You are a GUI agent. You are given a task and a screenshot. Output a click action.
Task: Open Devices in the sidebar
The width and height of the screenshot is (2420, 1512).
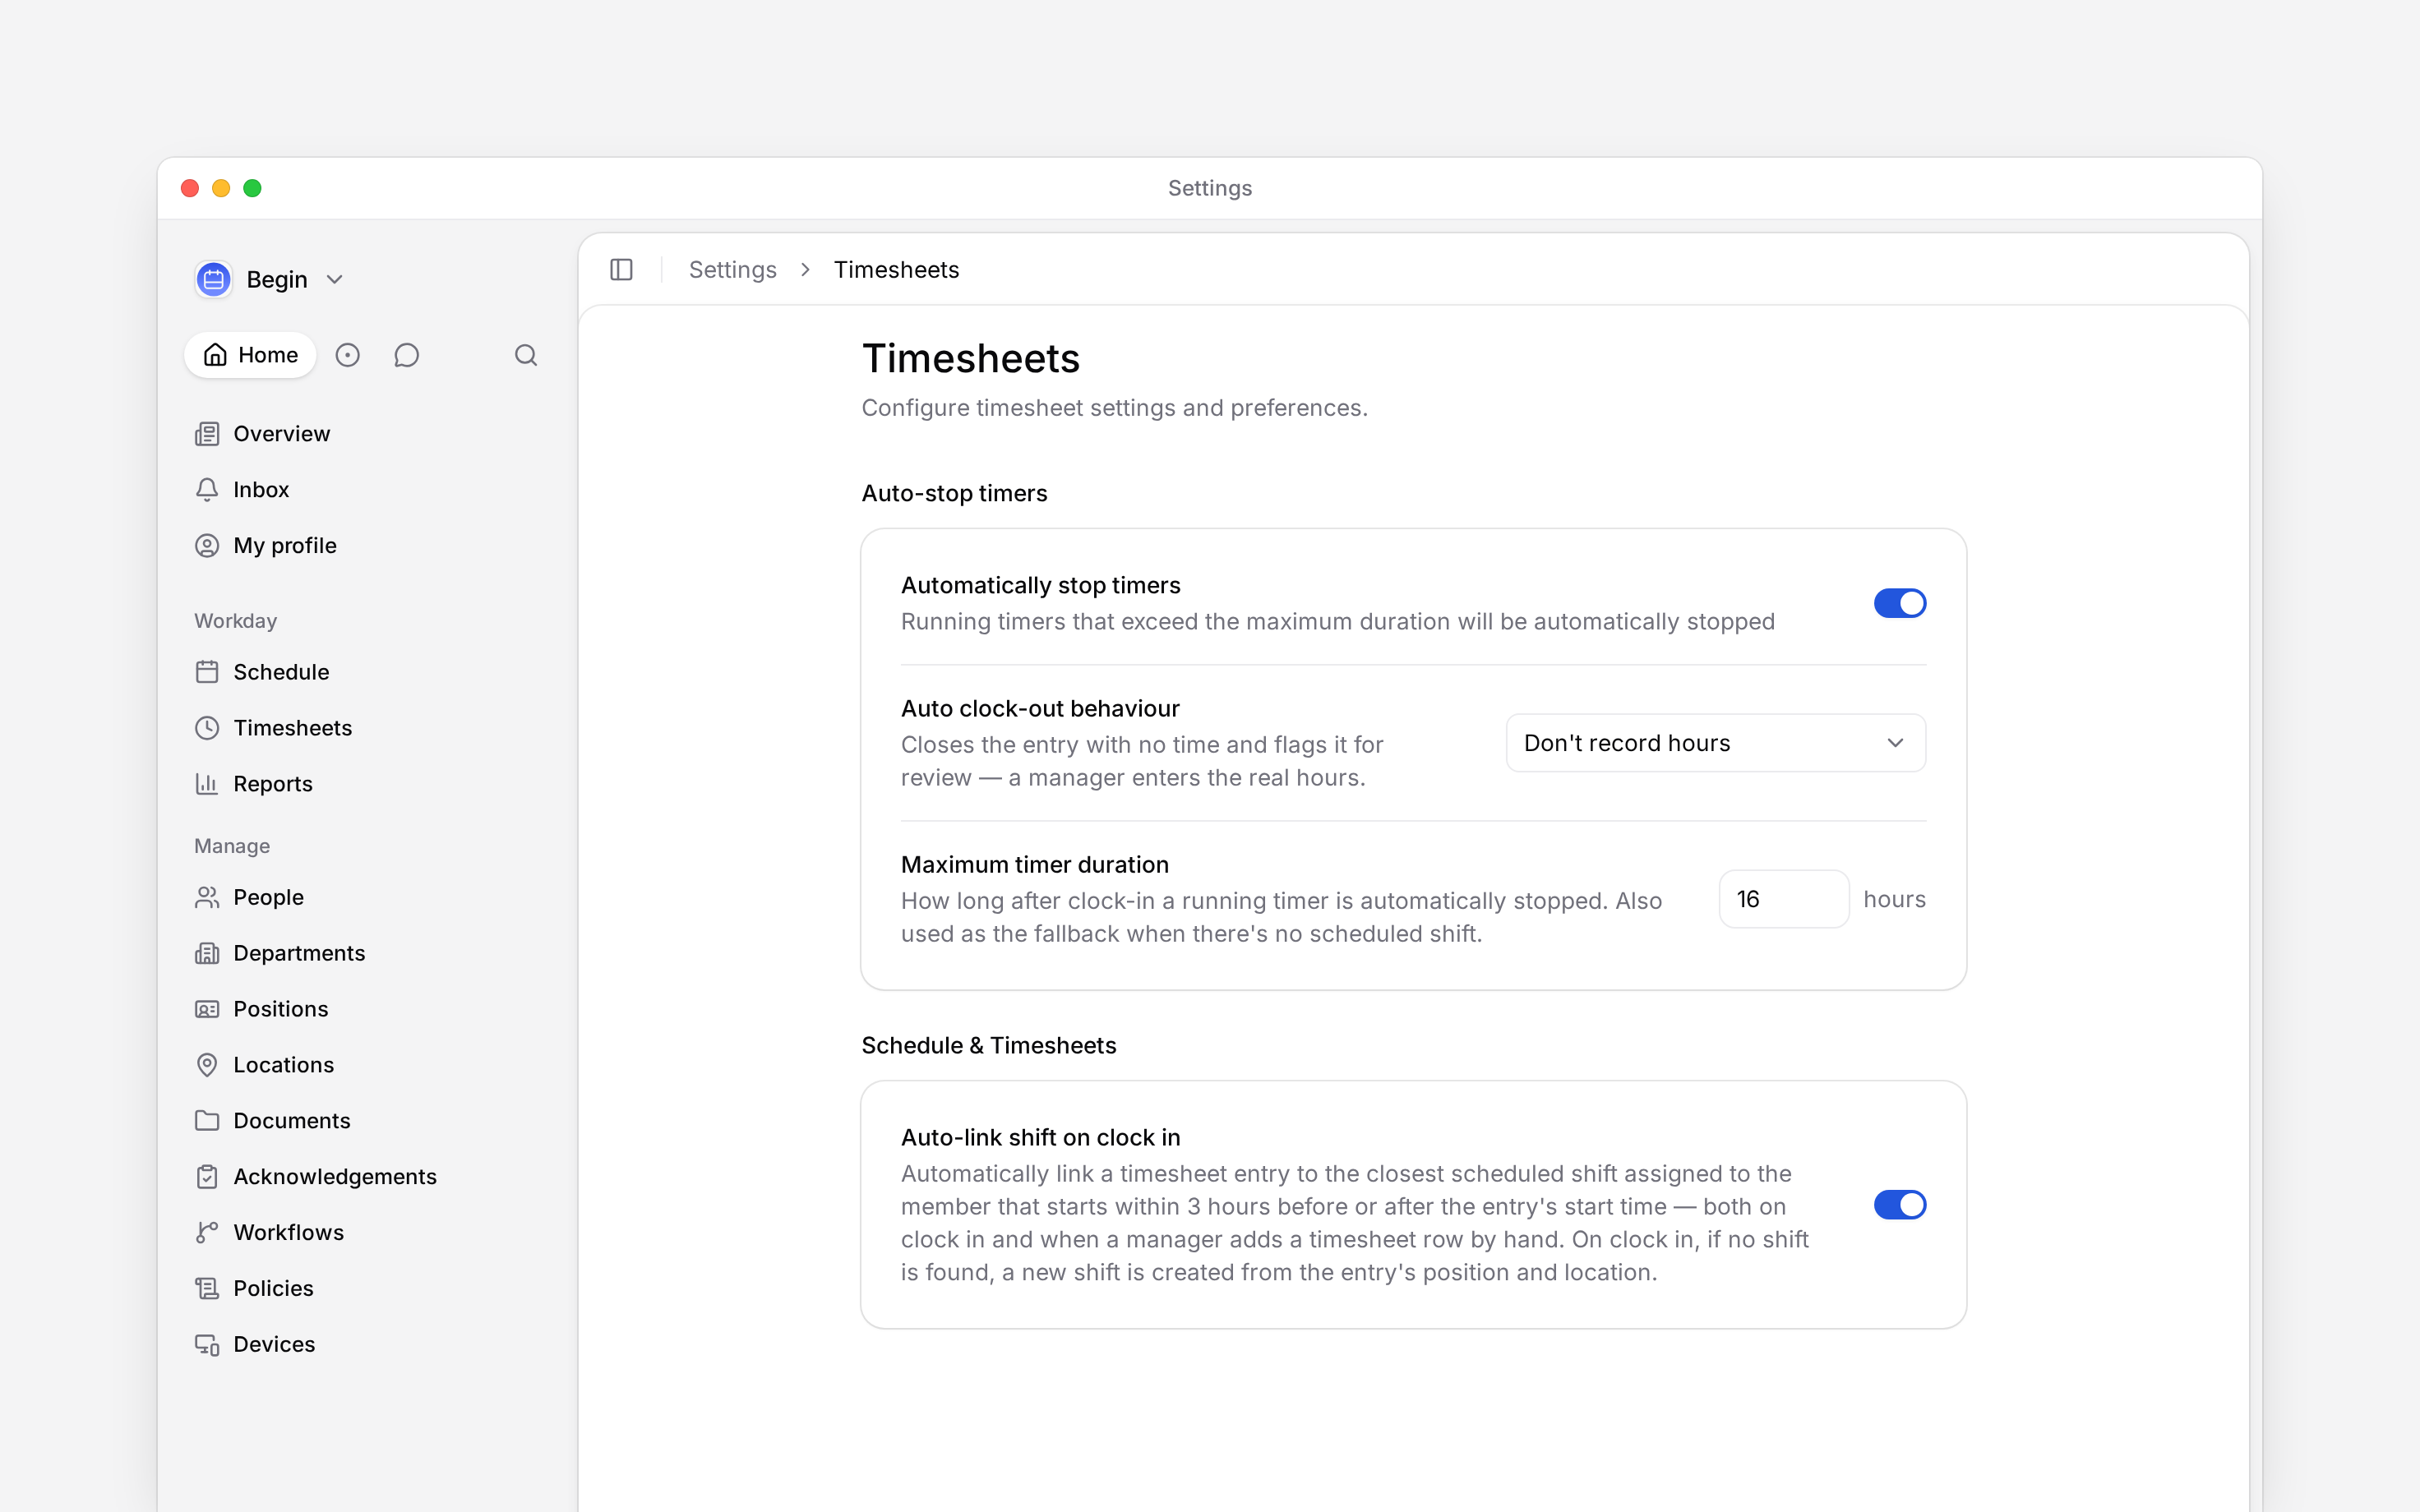click(x=274, y=1345)
